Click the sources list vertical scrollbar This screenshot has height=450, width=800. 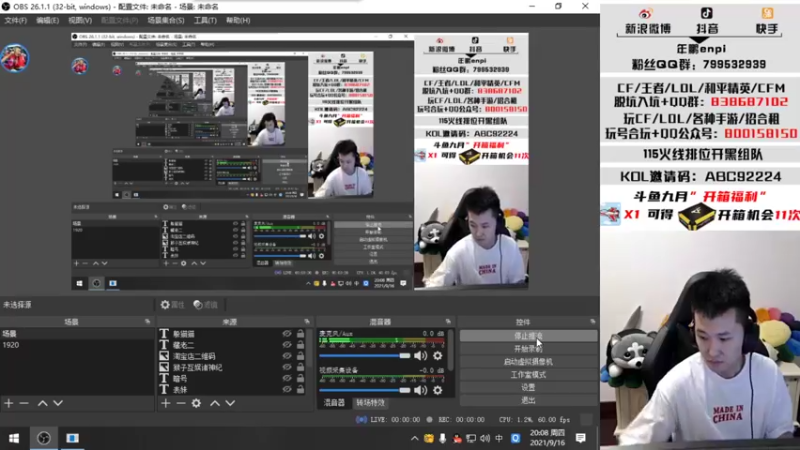309,349
